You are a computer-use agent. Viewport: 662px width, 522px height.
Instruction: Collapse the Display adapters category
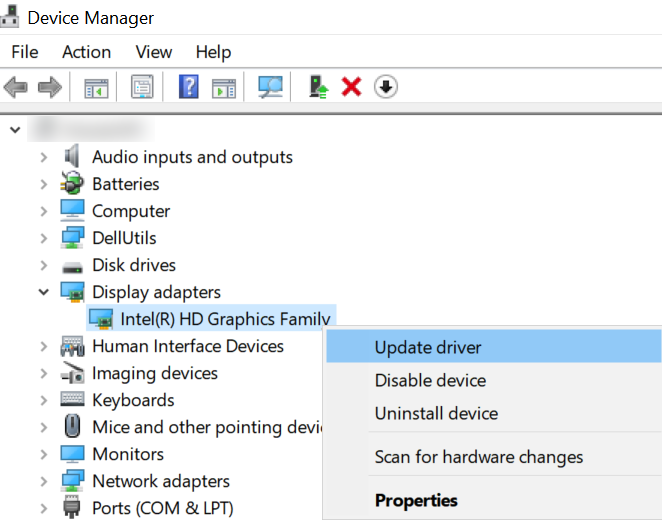(x=43, y=292)
